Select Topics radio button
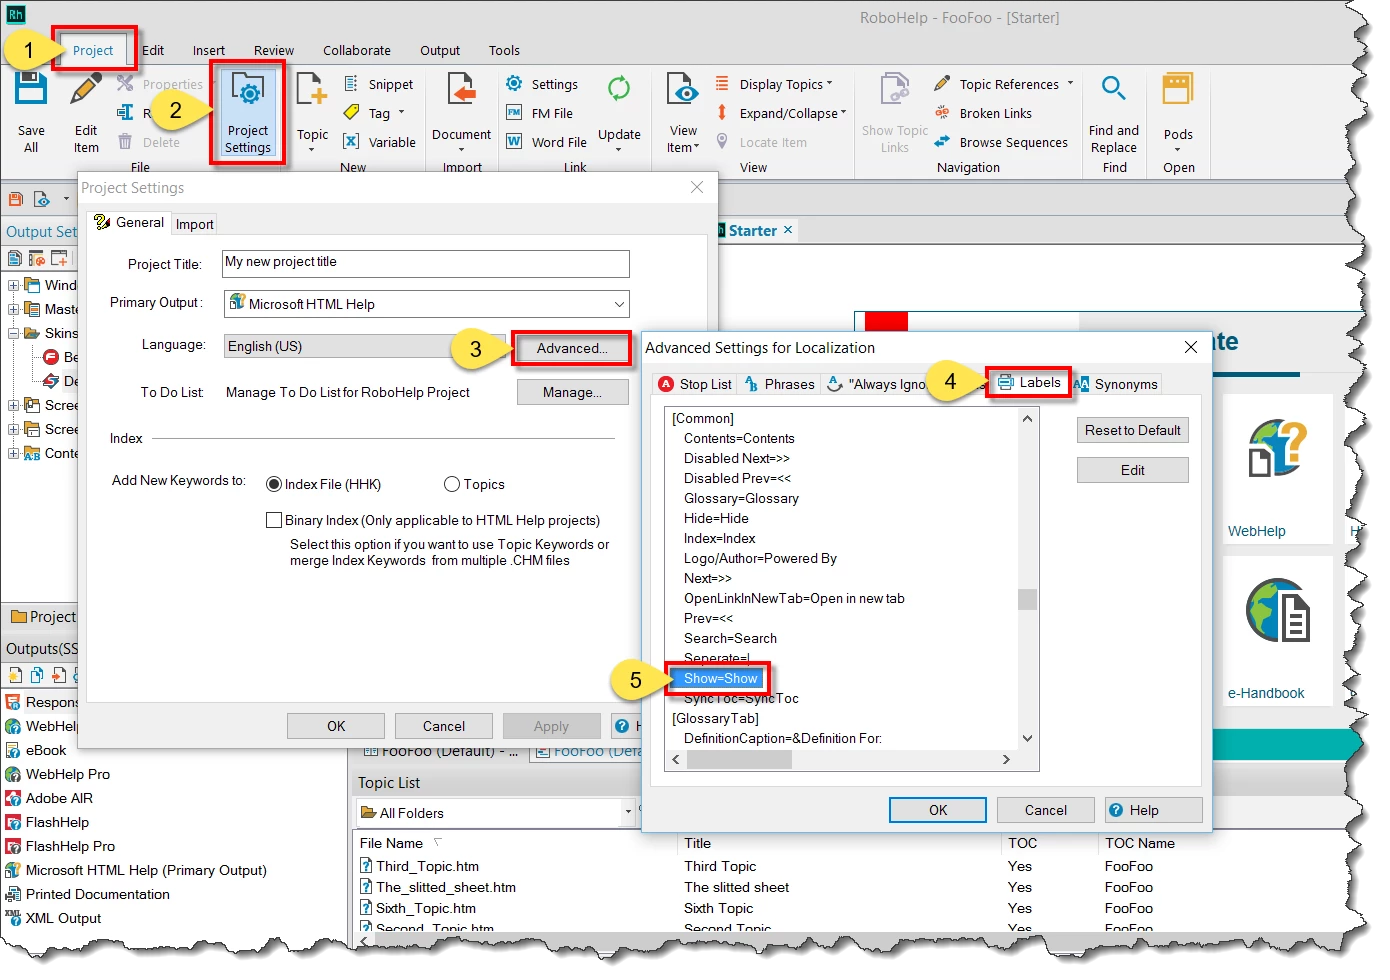Image resolution: width=1390 pixels, height=980 pixels. 452,484
